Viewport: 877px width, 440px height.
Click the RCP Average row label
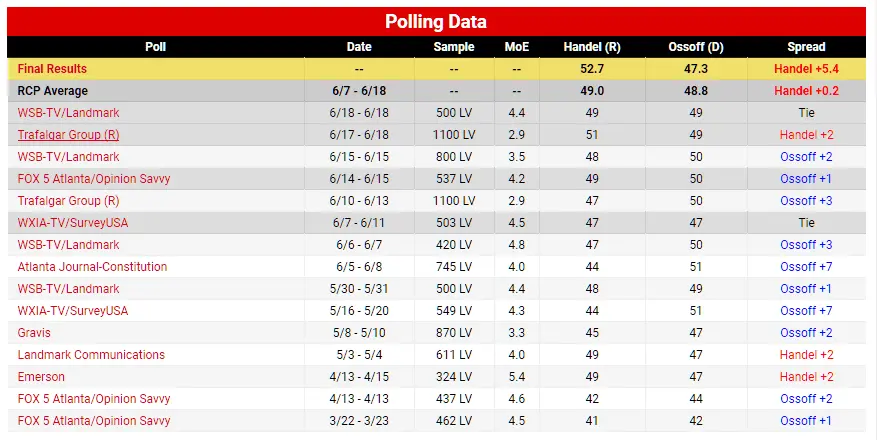pos(52,91)
